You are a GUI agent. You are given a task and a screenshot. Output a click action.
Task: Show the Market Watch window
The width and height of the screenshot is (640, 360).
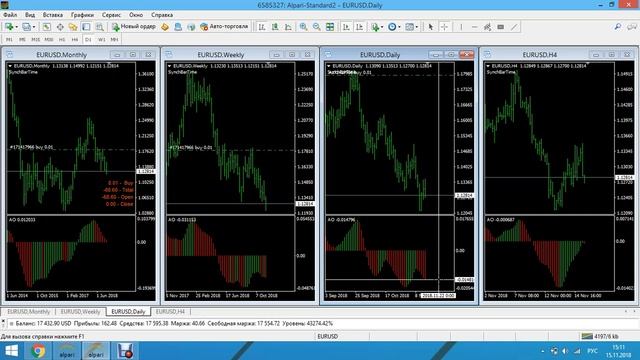click(x=47, y=27)
